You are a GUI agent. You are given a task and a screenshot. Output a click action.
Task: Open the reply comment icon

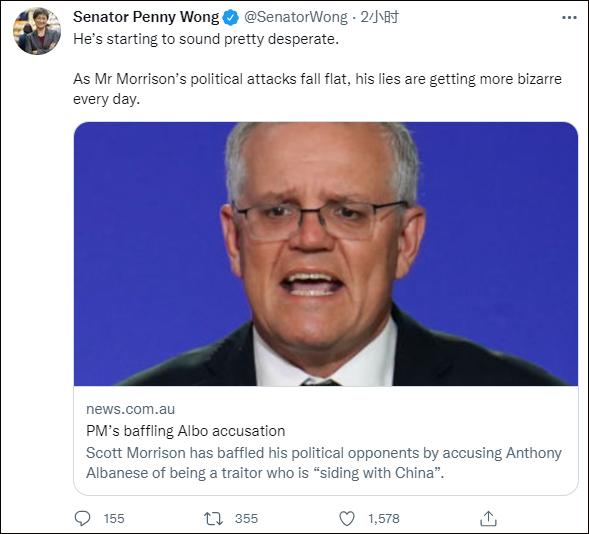[82, 519]
